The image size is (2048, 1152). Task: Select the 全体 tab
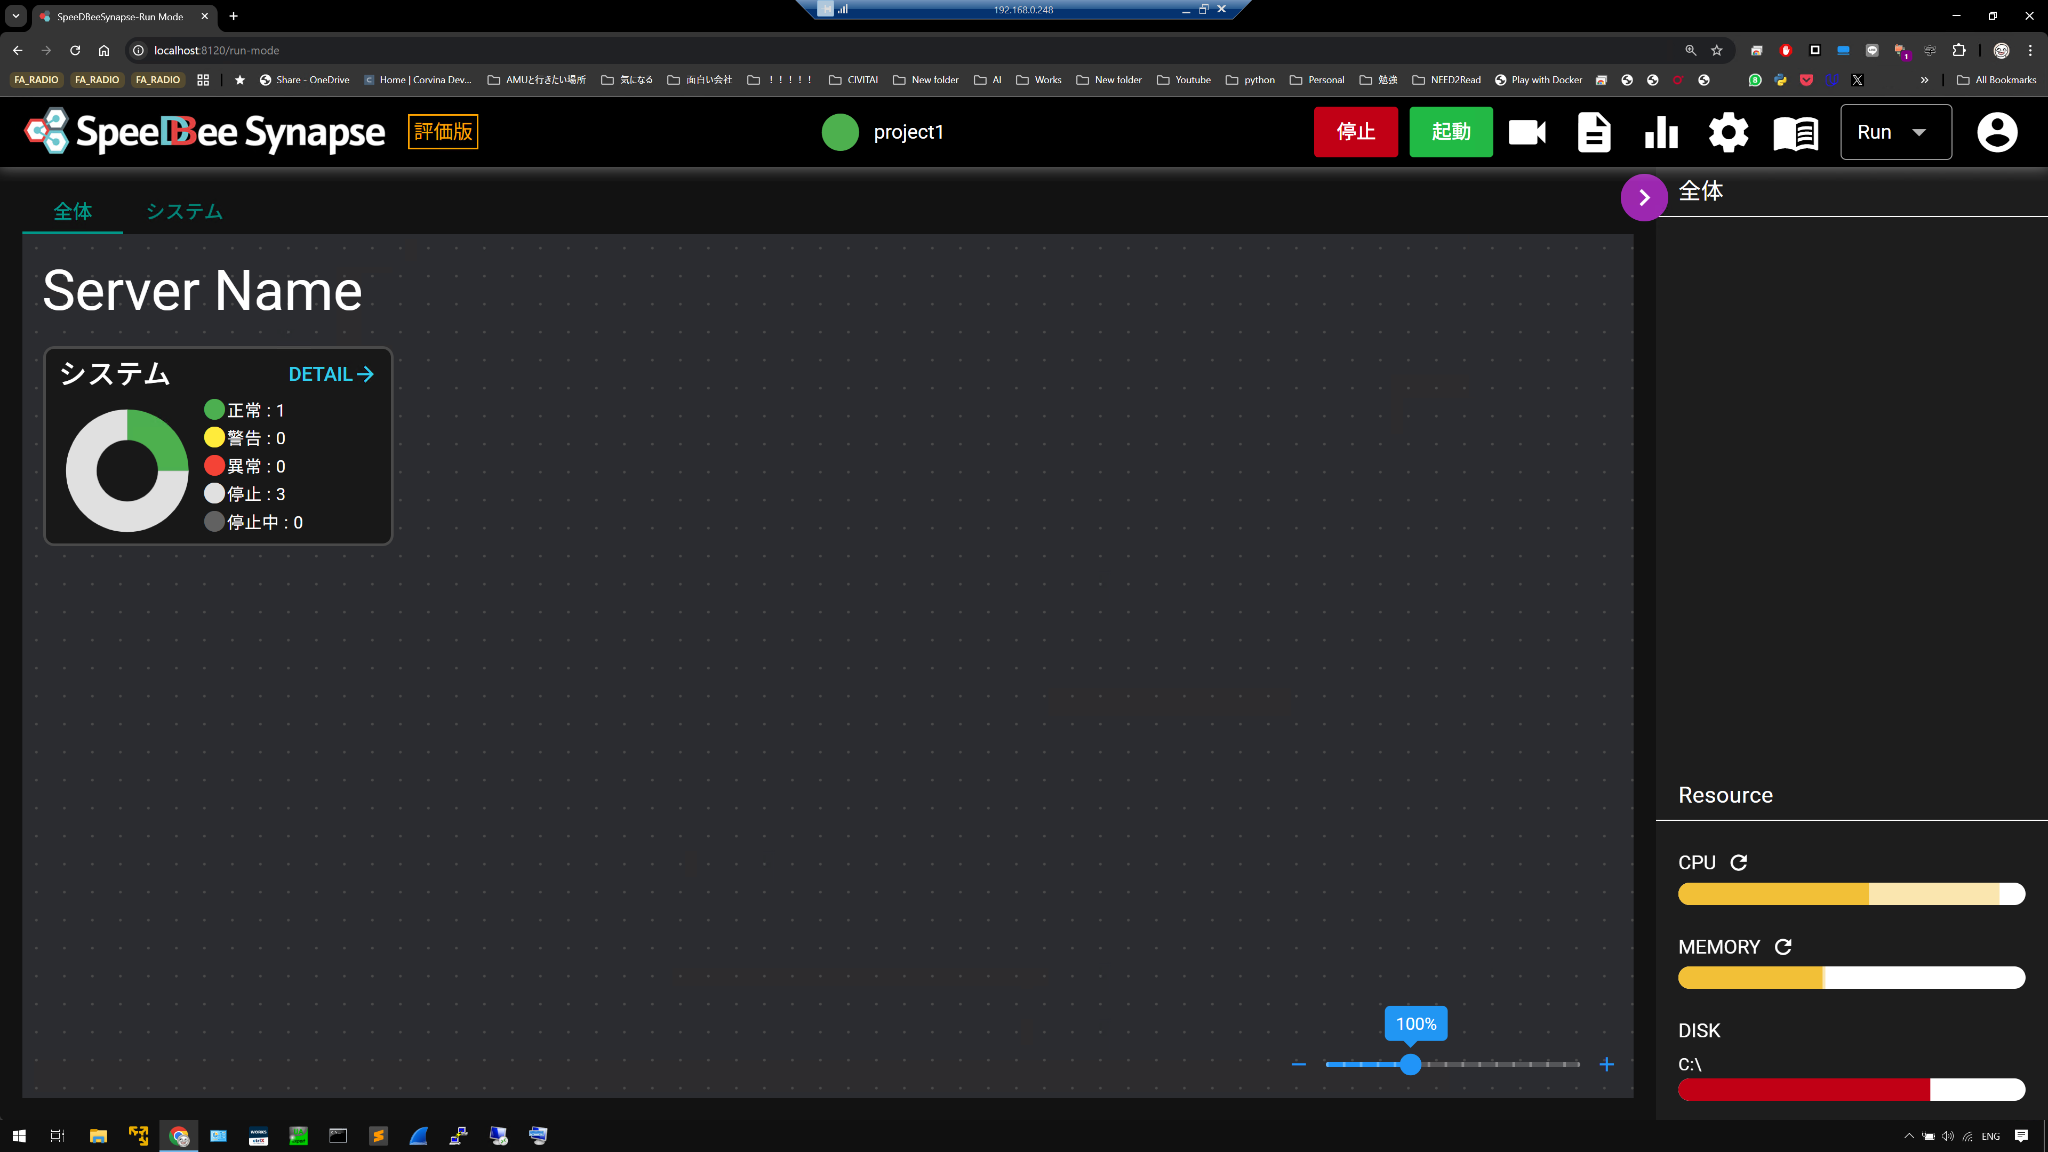(72, 211)
